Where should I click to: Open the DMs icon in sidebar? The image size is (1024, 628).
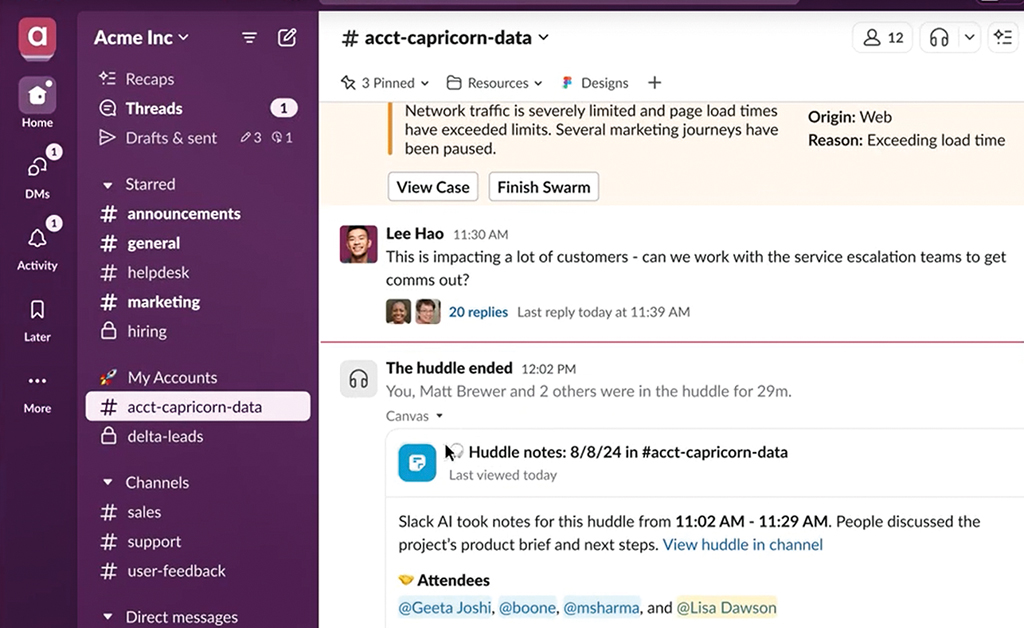coord(37,167)
